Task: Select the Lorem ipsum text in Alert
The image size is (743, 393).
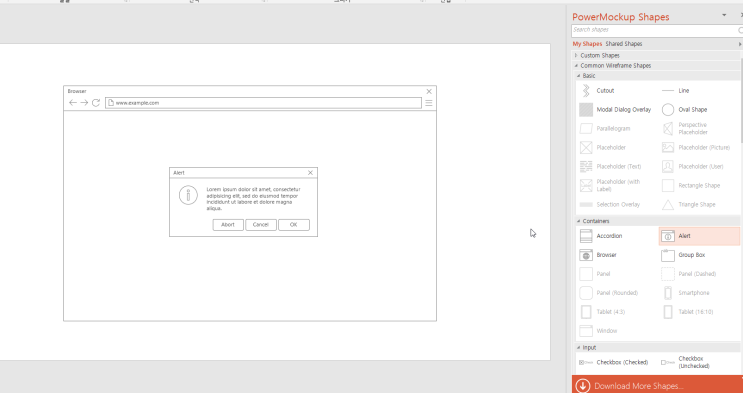Action: 254,199
